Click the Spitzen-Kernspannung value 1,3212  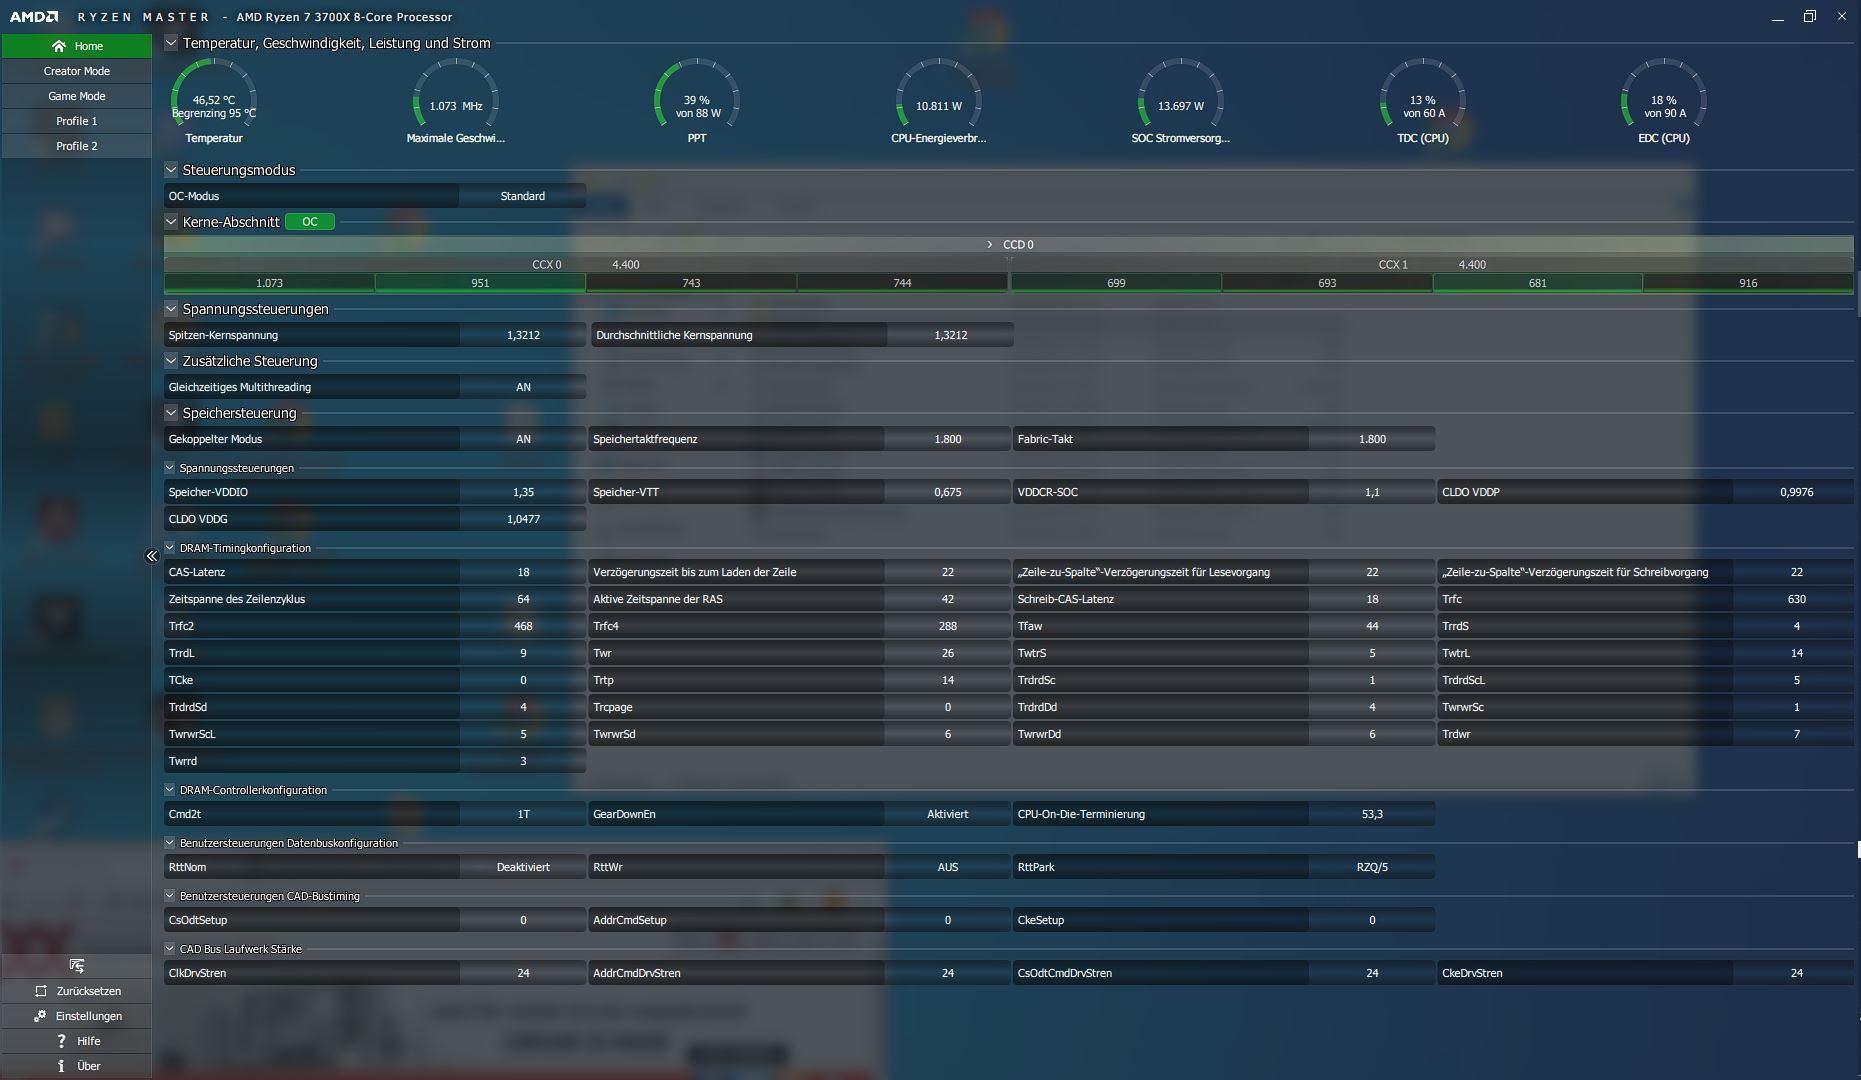tap(523, 335)
